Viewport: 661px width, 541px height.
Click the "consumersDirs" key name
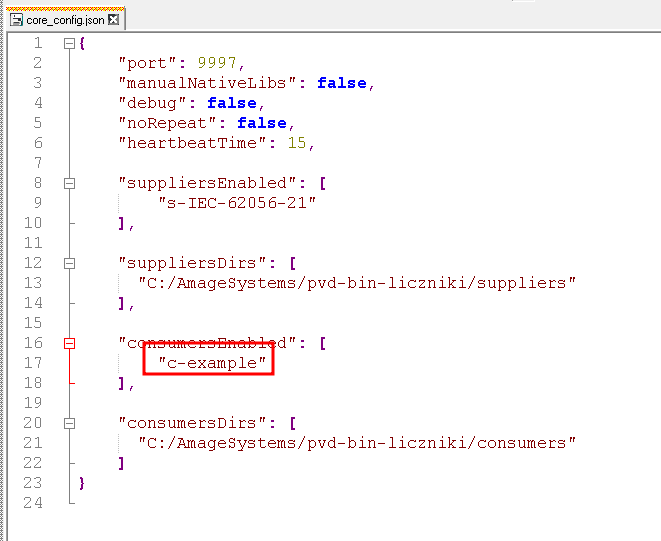coord(197,423)
